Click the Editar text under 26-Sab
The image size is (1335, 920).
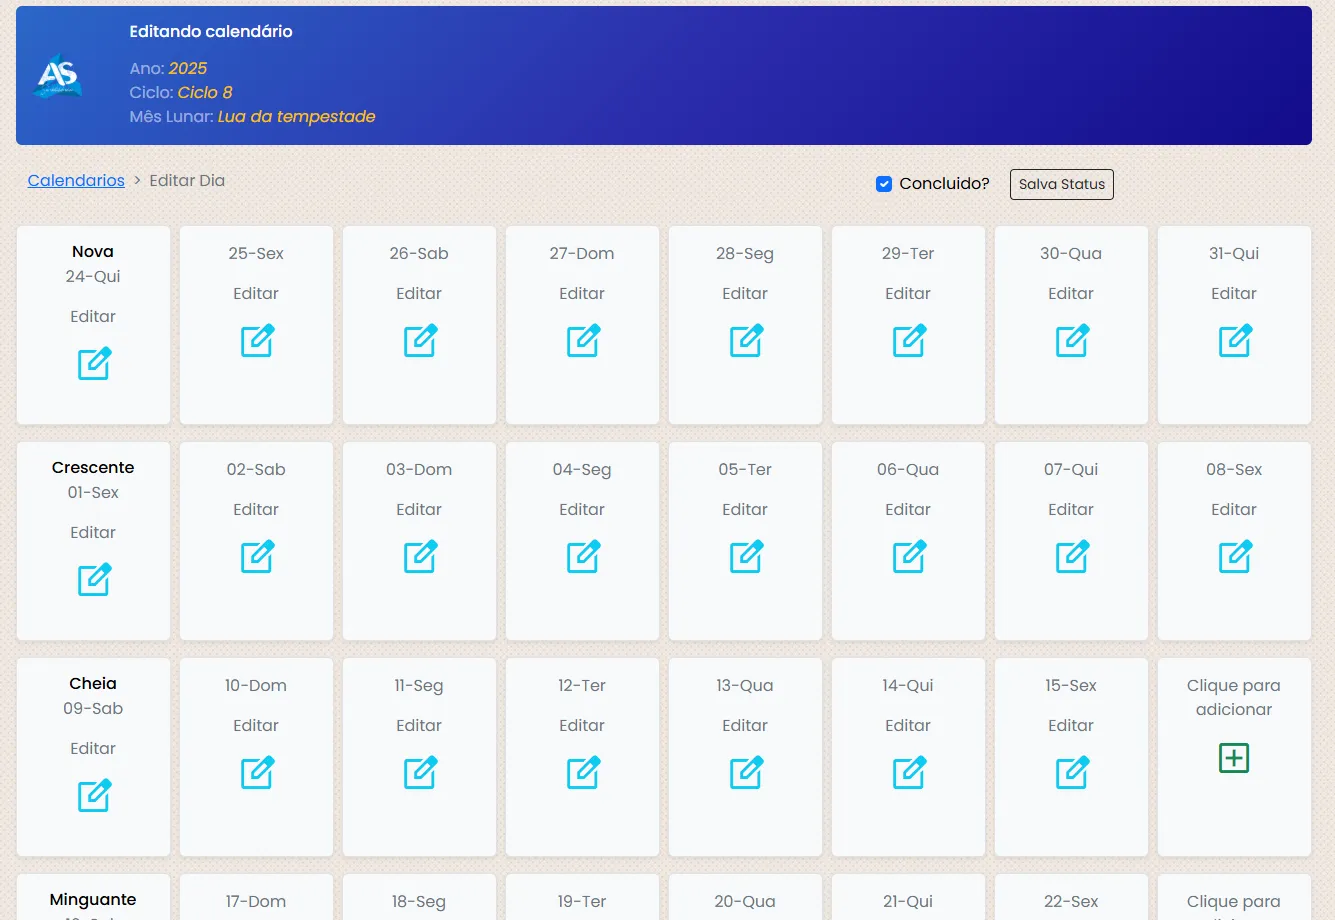click(419, 294)
